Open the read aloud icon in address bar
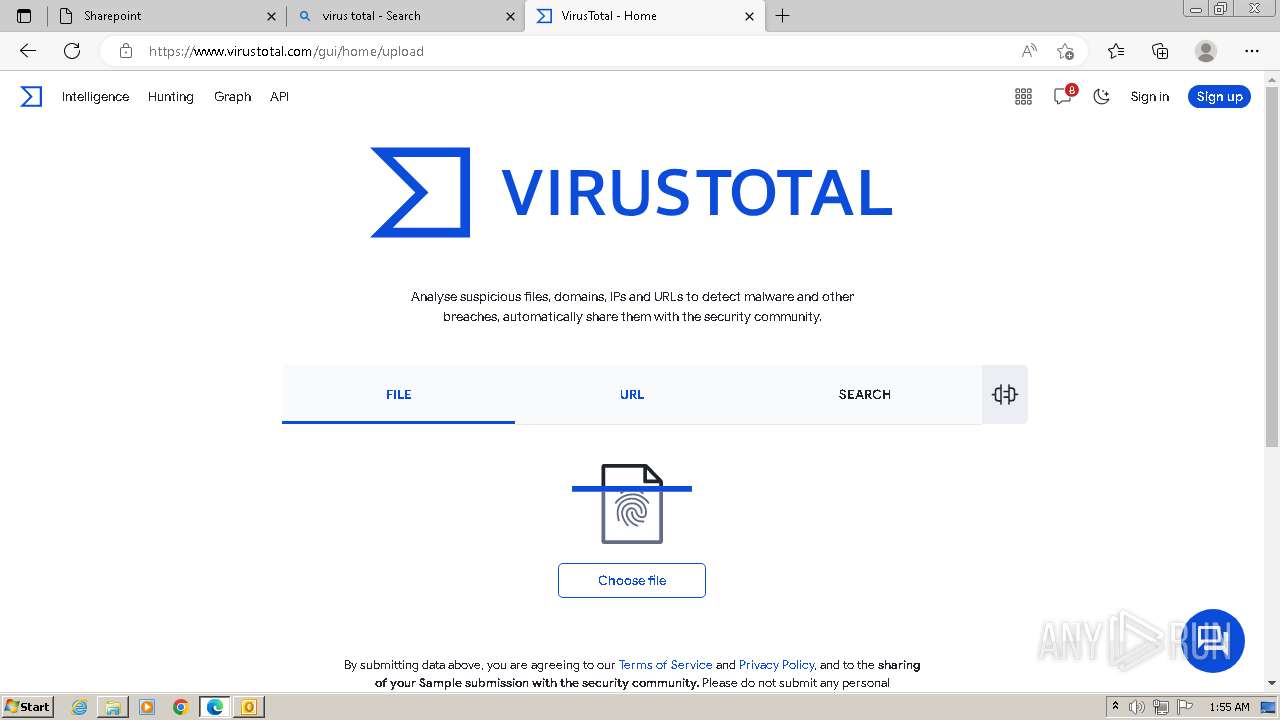The image size is (1280, 720). (x=1029, y=51)
